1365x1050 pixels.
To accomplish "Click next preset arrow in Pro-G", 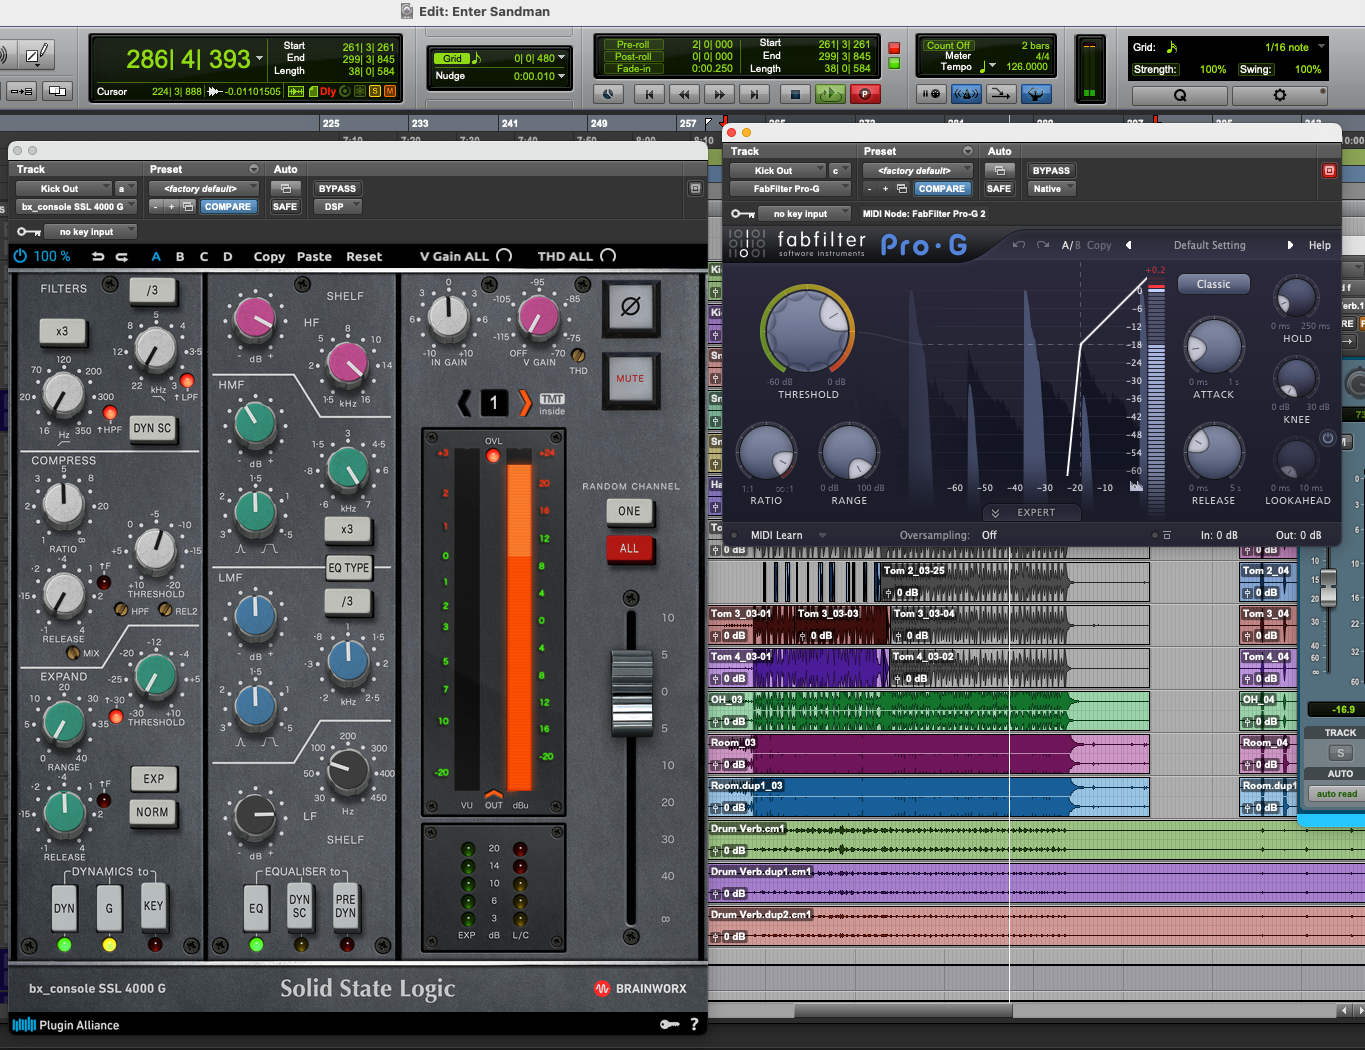I will tap(1290, 245).
